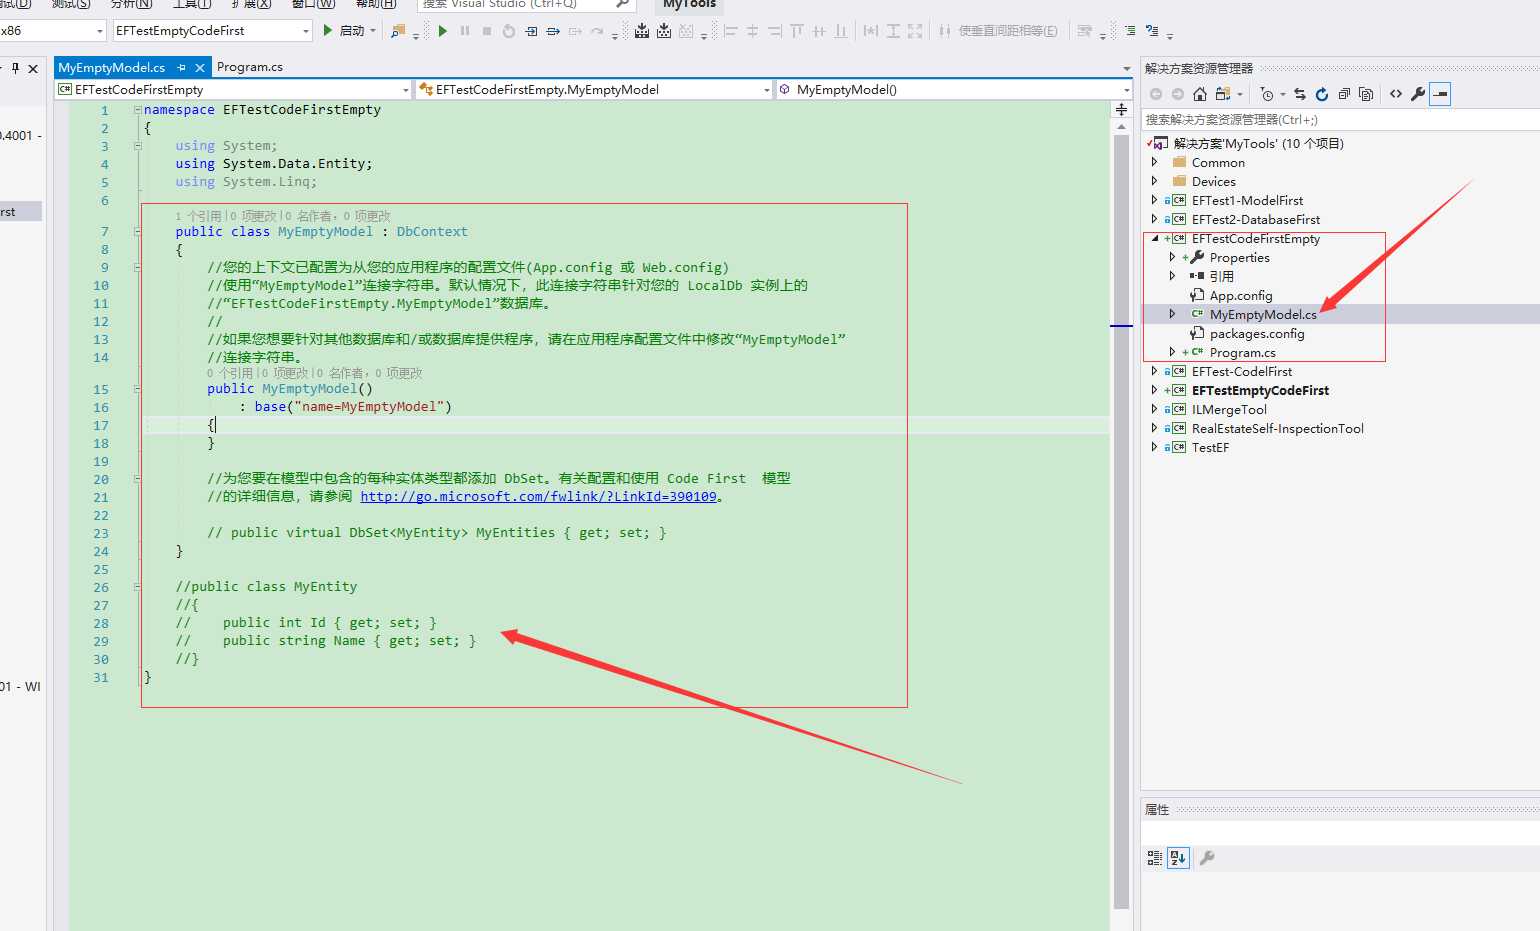Open the 启动 button's dropdown arrow
Screen dimensions: 1540x931
pyautogui.click(x=373, y=31)
